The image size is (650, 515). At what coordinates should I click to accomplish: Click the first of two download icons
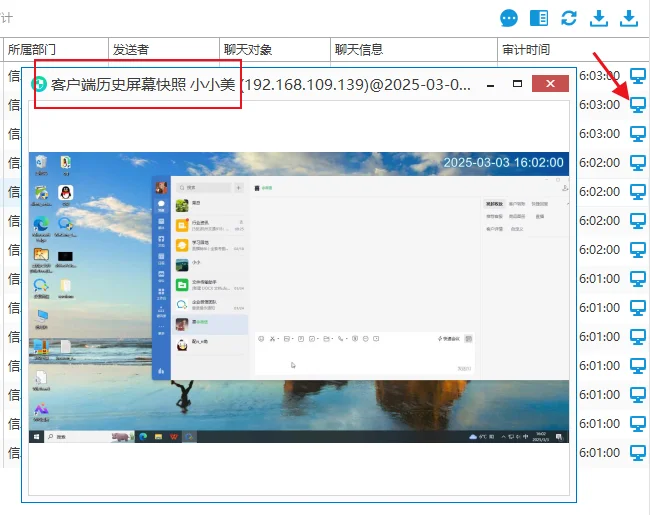(x=599, y=18)
